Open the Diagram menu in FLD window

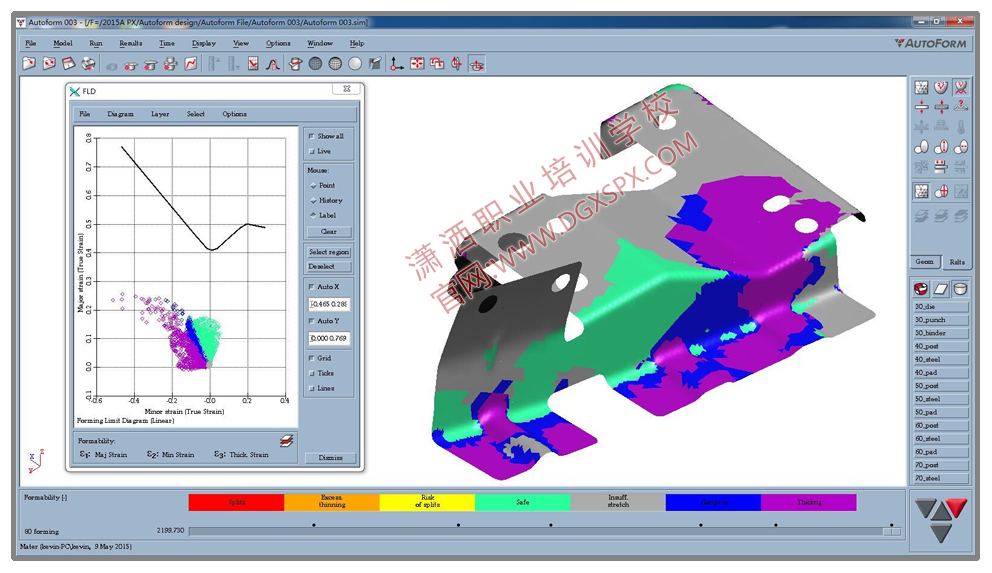(120, 114)
